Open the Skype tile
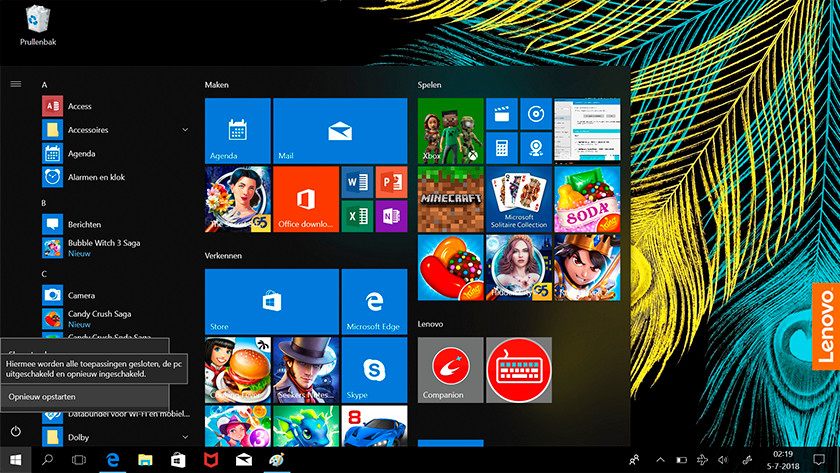This screenshot has width=840, height=473. click(374, 370)
